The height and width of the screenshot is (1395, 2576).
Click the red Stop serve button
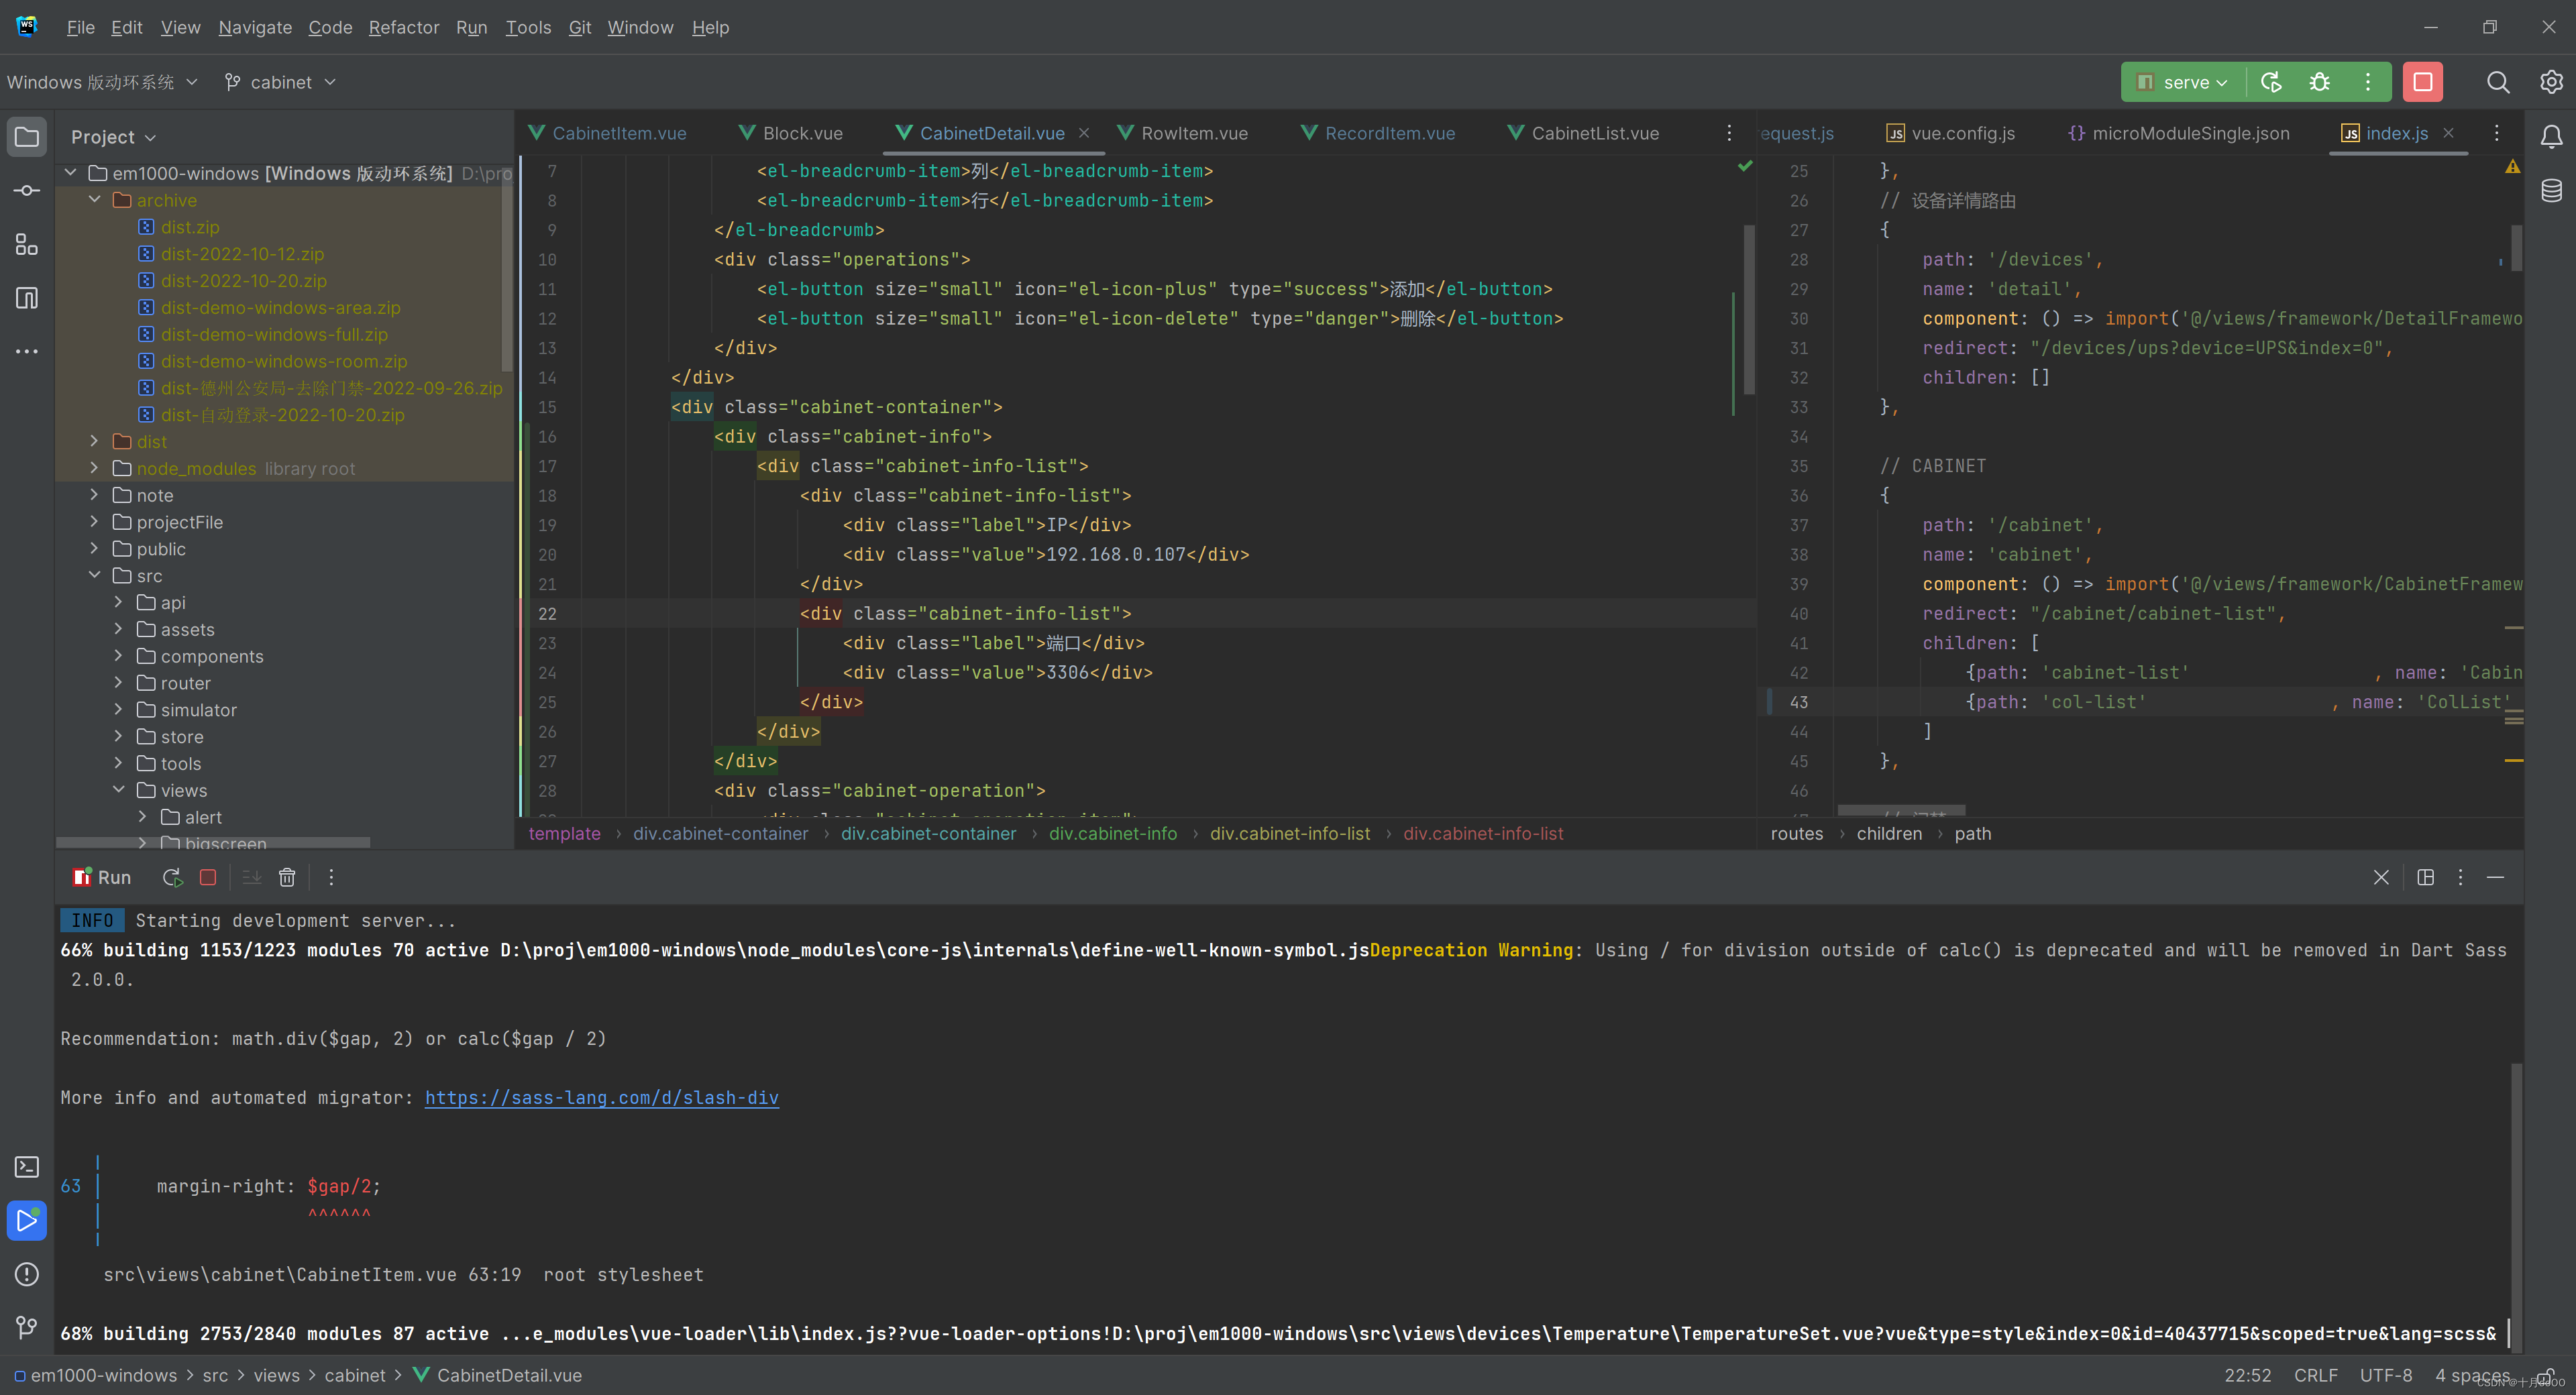2422,82
